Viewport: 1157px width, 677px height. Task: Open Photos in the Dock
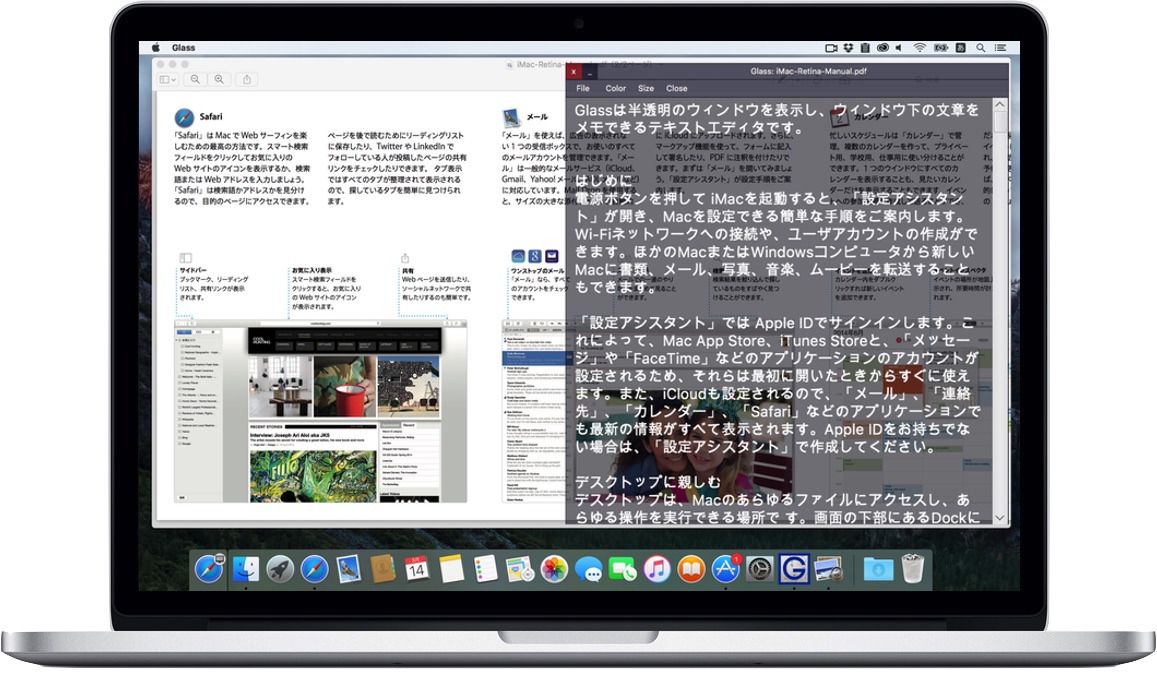(x=553, y=569)
